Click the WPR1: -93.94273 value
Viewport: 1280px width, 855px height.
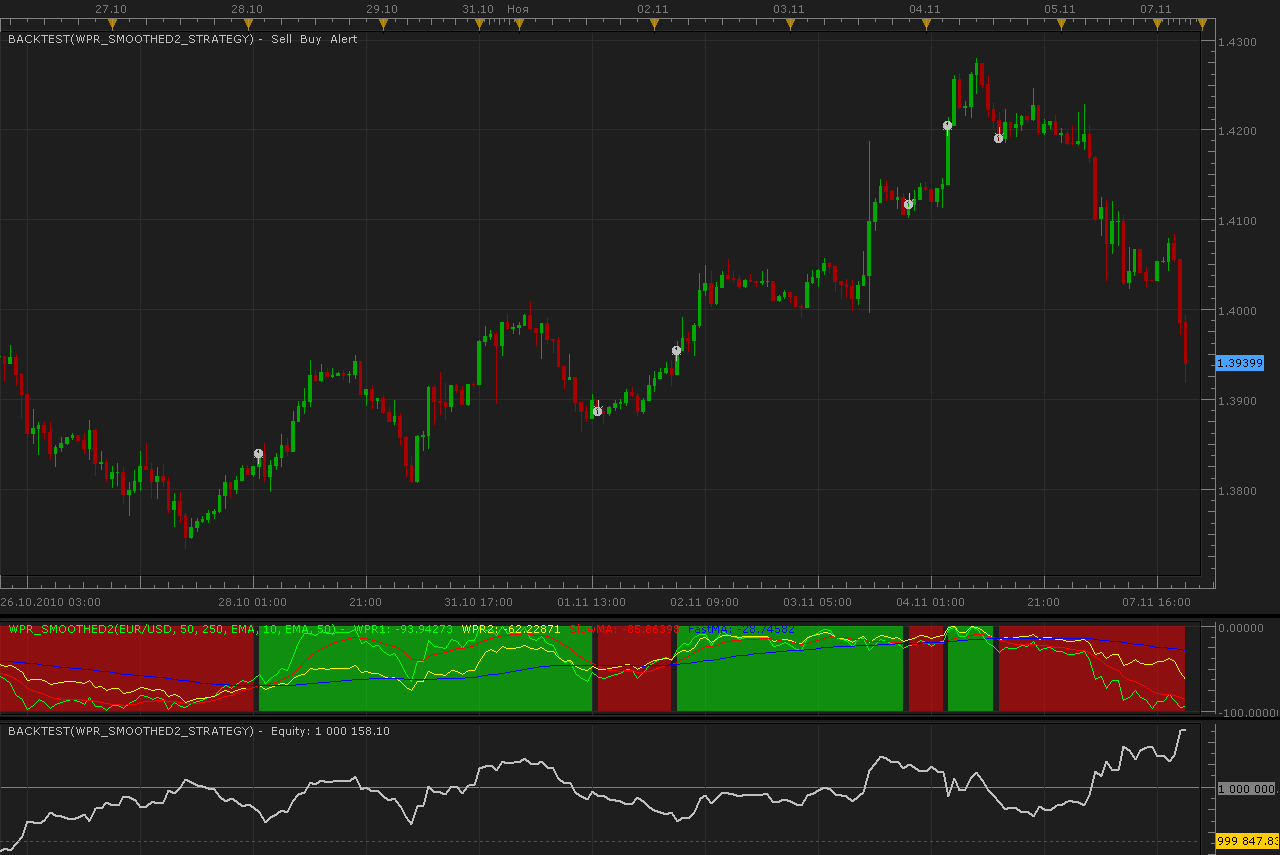click(403, 629)
